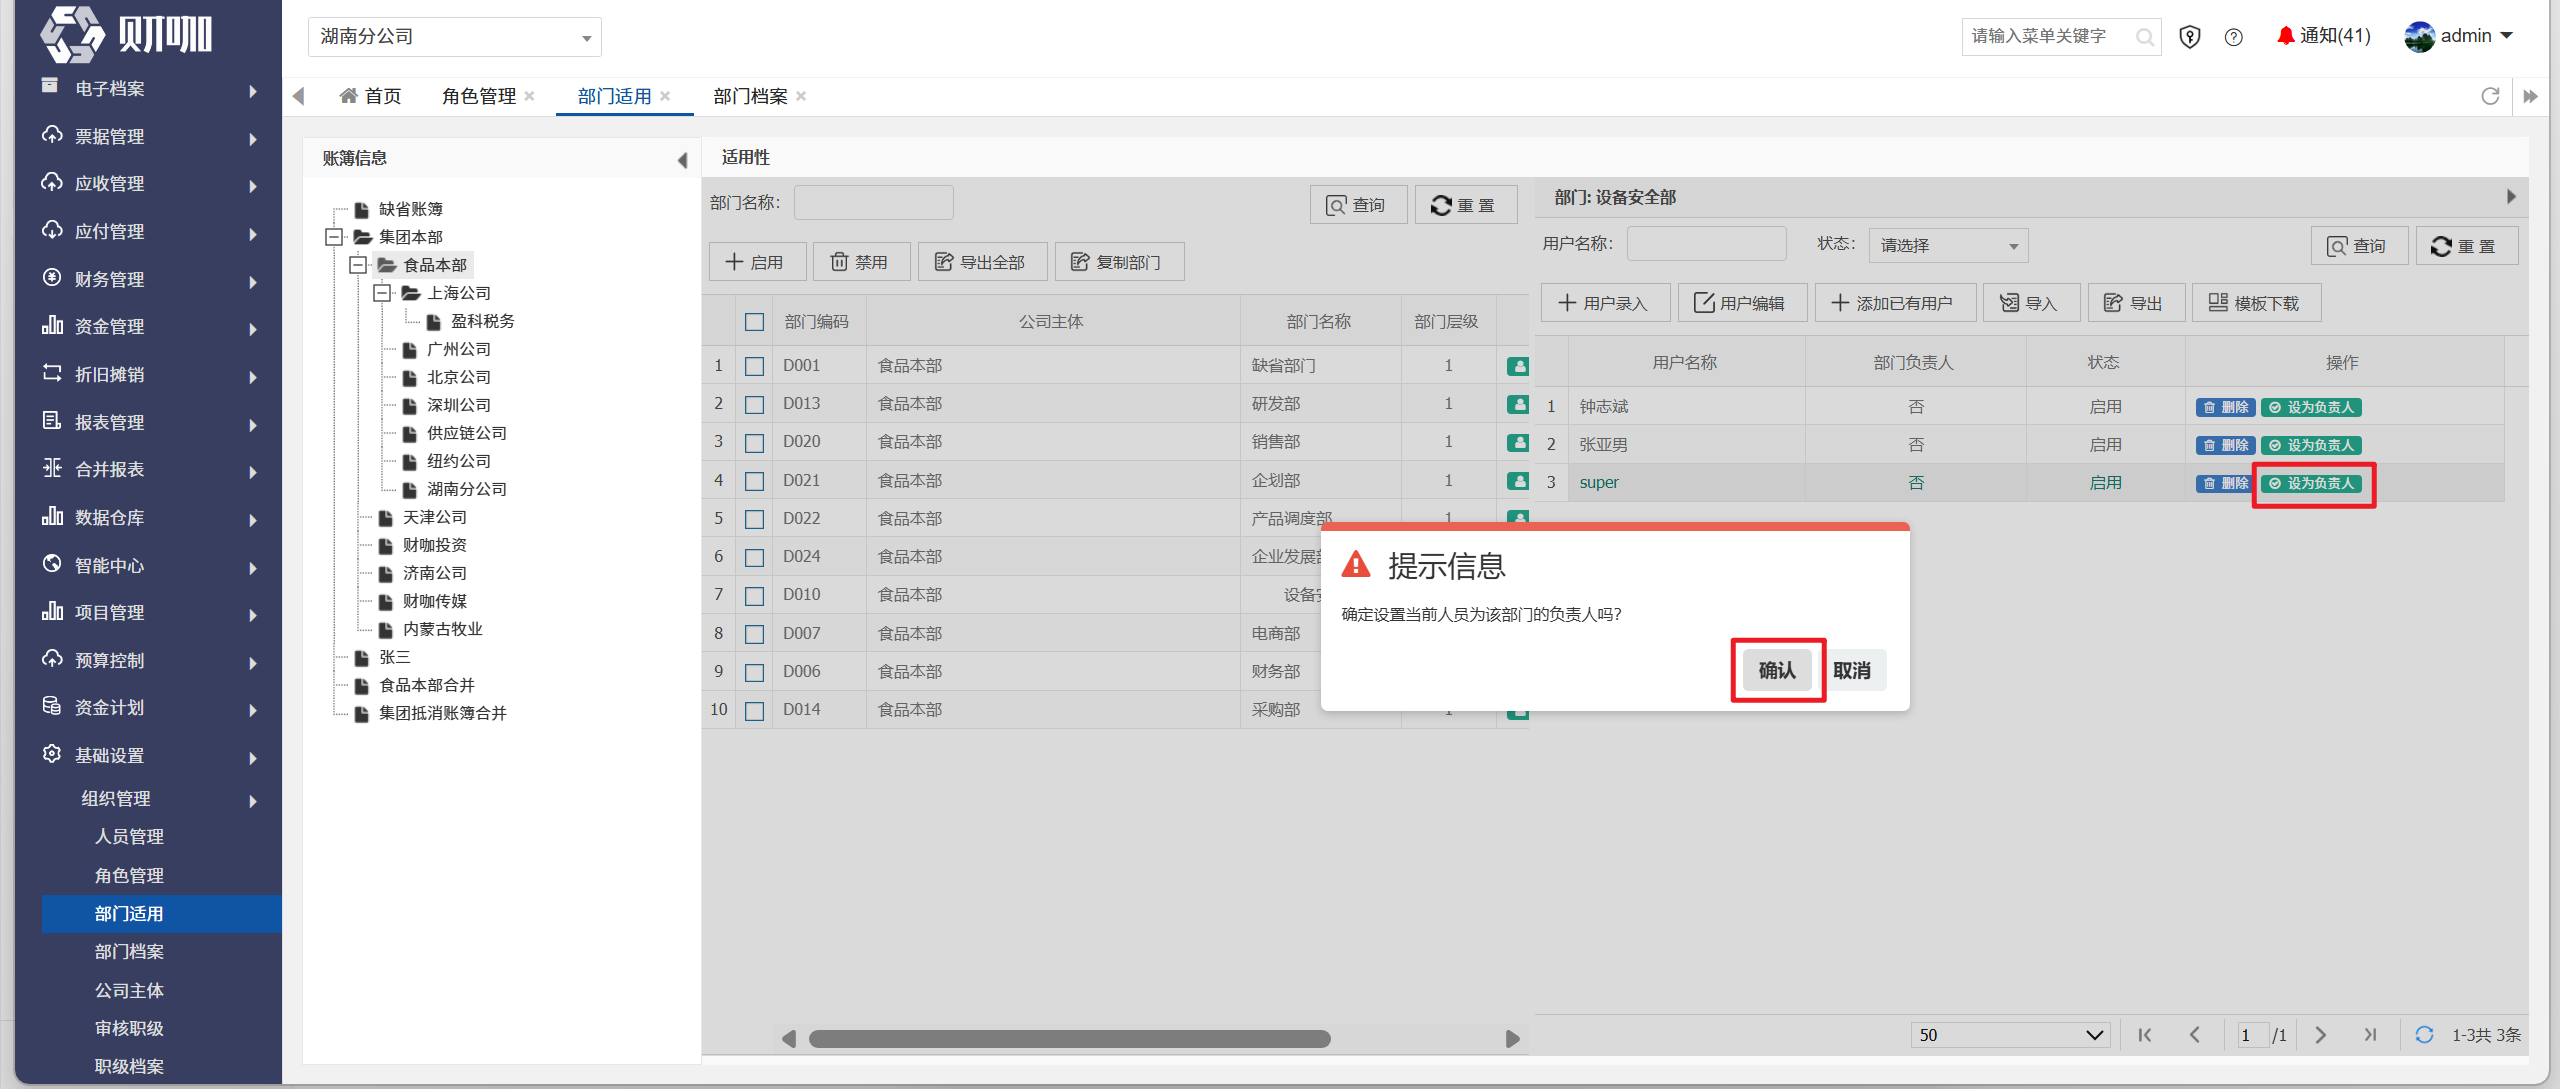Focus the 用户名称 input field
Screen dimensions: 2560x1089
coord(1706,244)
